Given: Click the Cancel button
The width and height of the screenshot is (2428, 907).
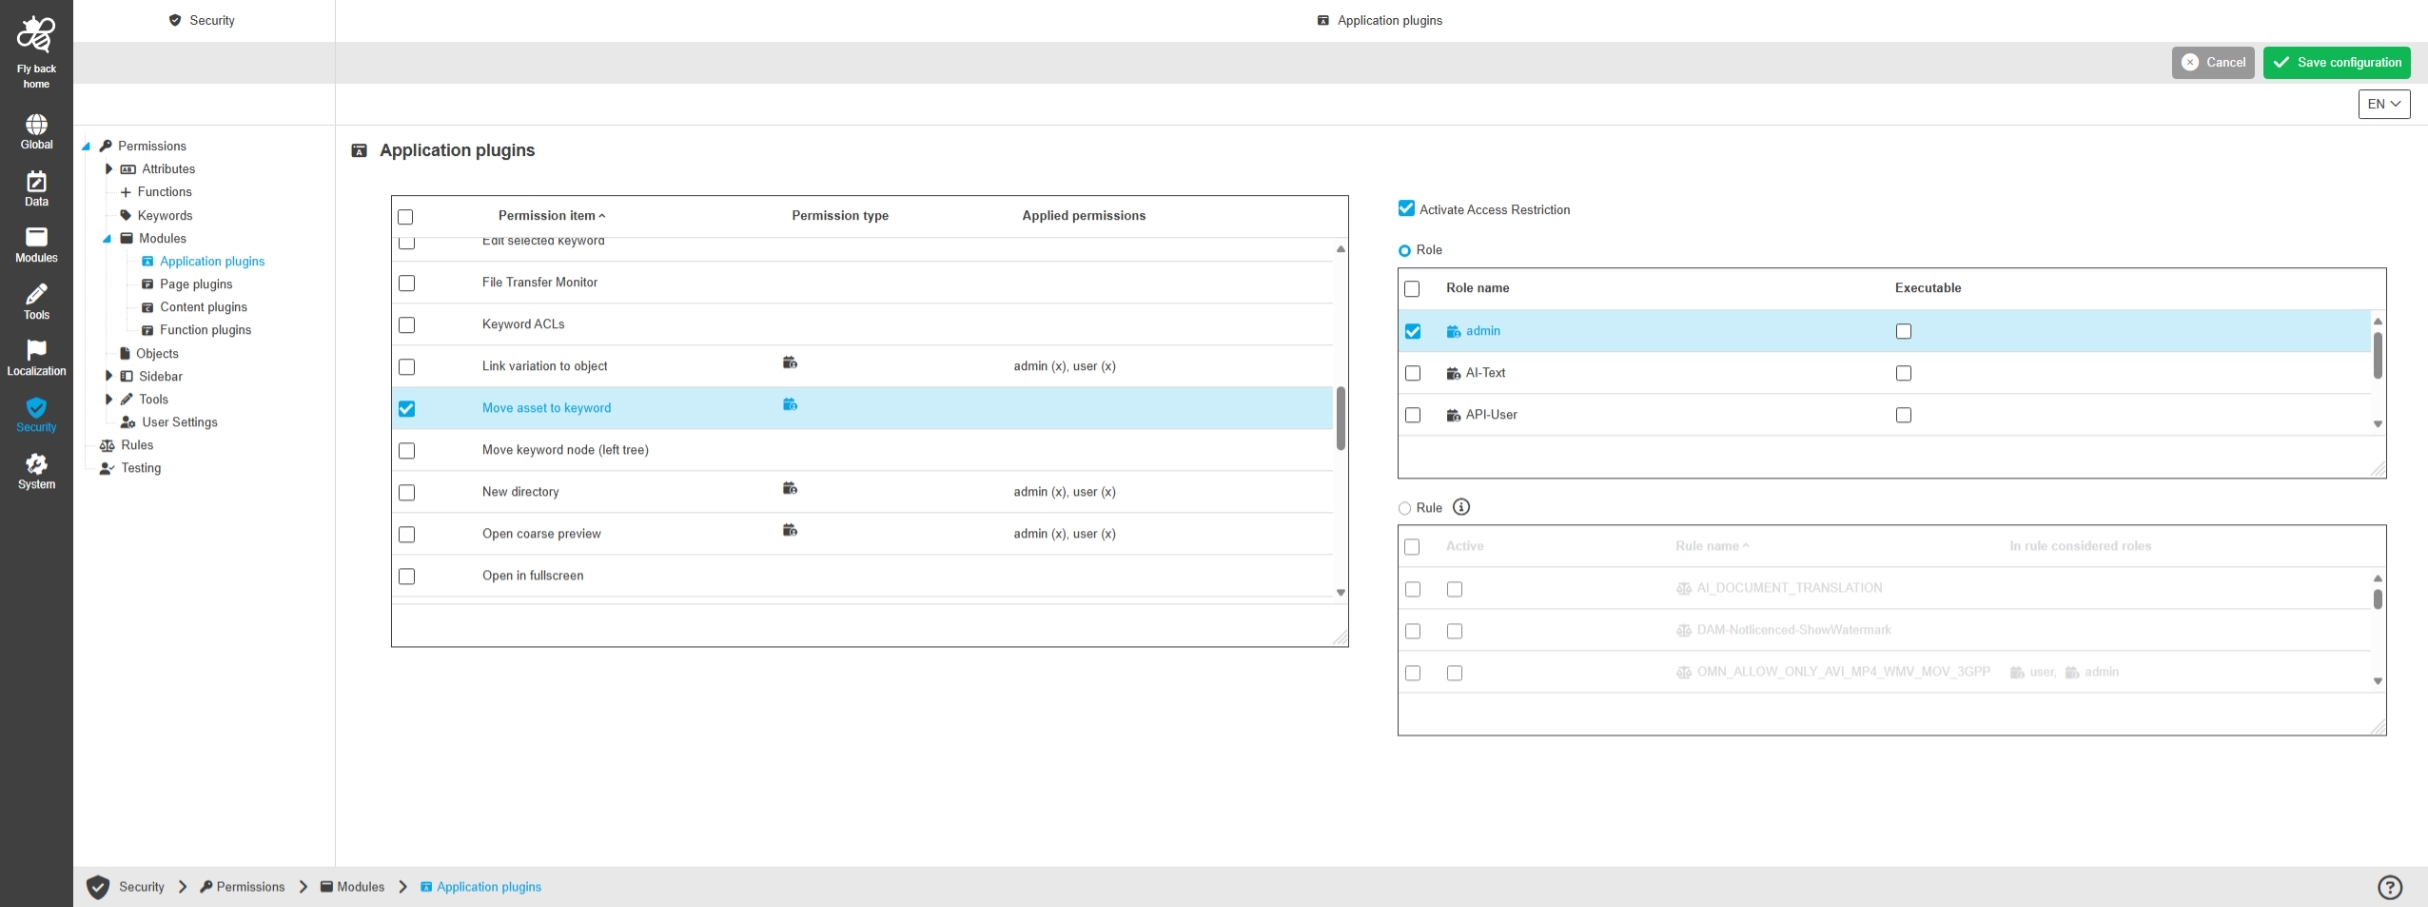Looking at the screenshot, I should (2212, 62).
